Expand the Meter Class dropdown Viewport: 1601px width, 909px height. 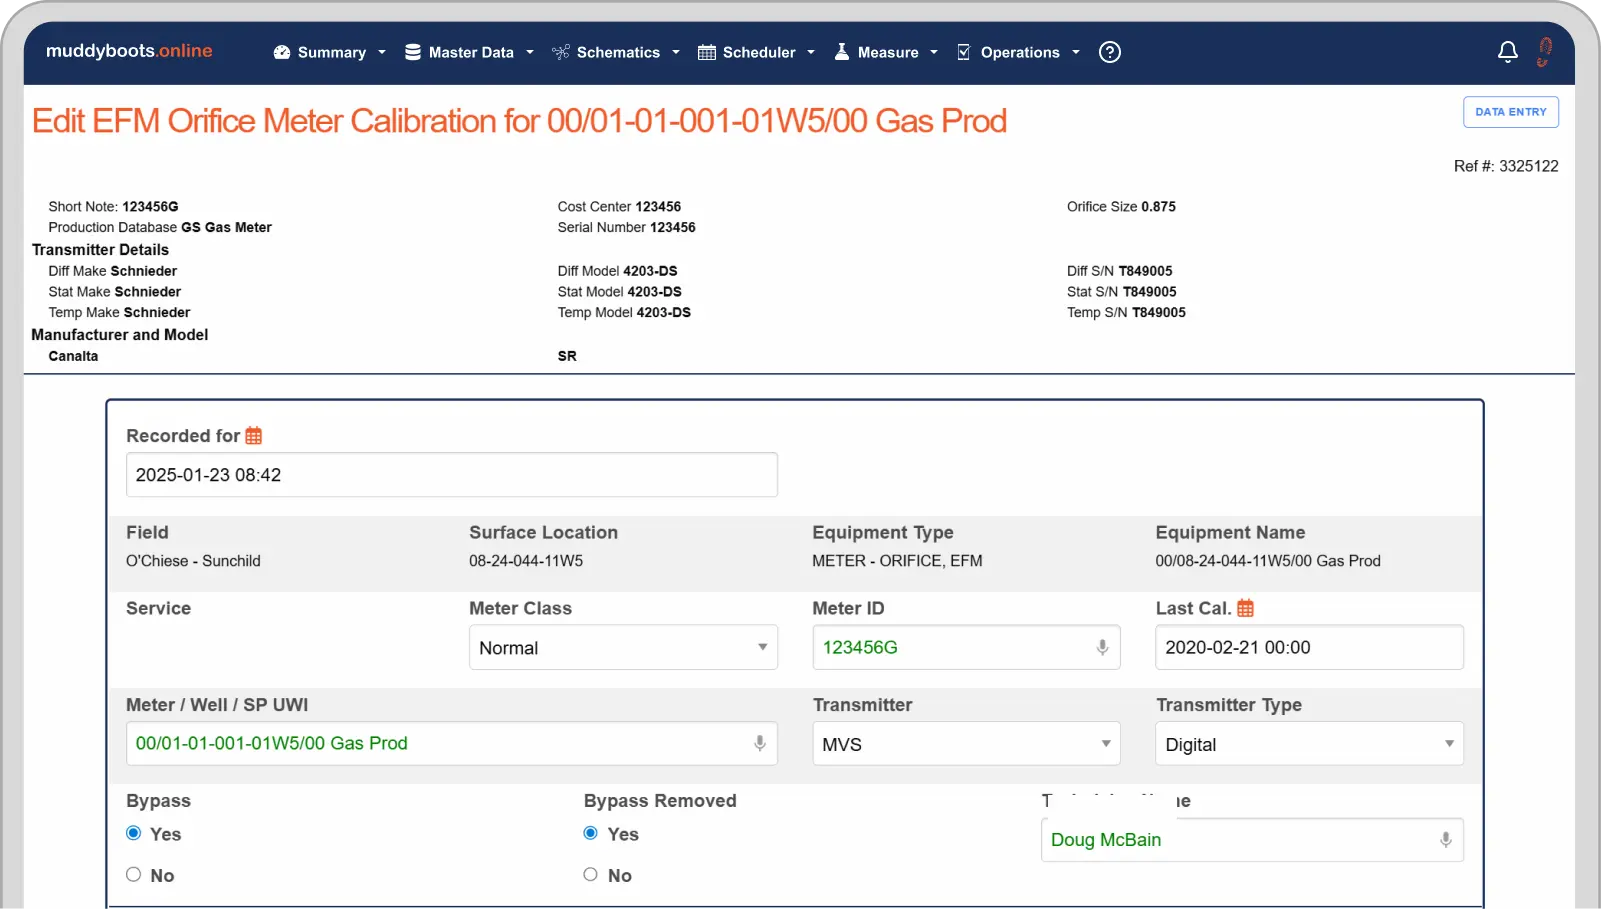point(623,648)
